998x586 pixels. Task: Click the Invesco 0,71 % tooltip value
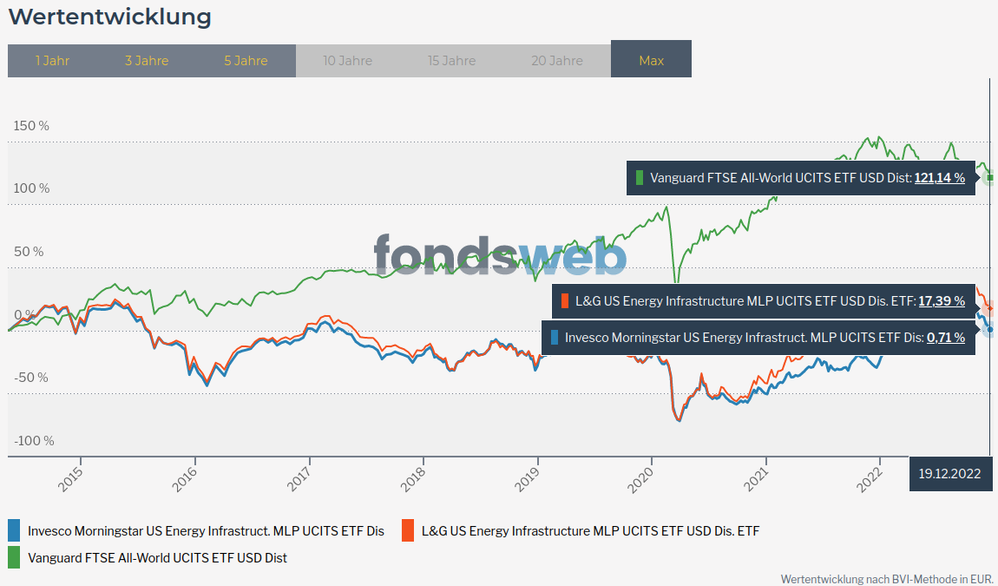point(946,338)
